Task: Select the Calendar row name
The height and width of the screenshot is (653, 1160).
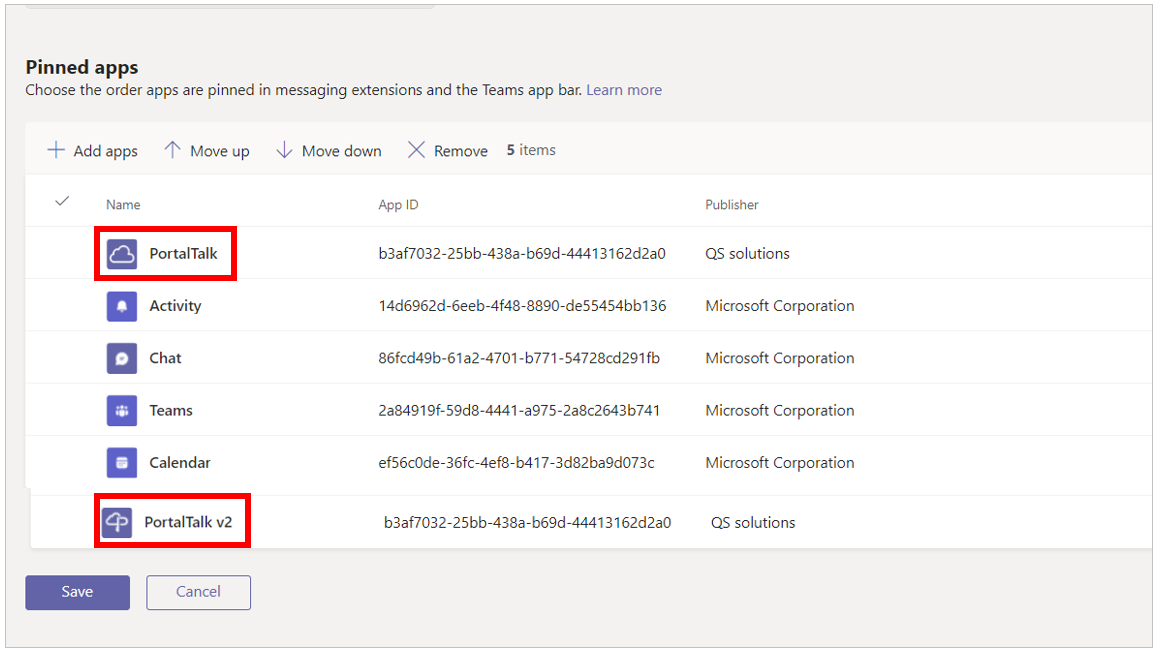Action: (180, 463)
